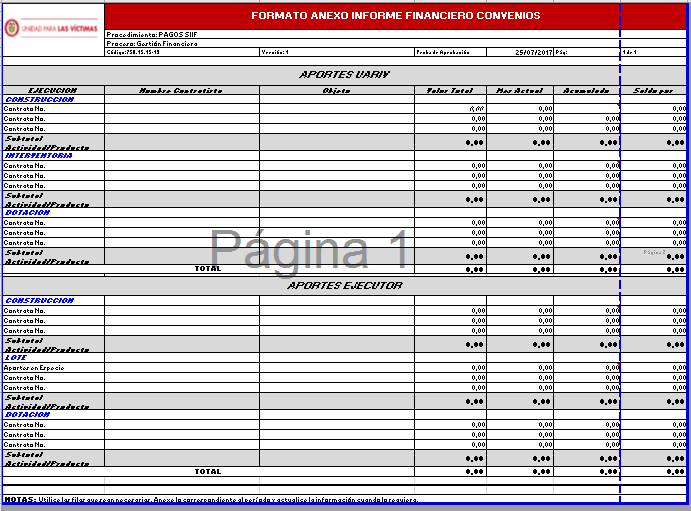
Task: Click the Objeto column header
Action: point(337,90)
